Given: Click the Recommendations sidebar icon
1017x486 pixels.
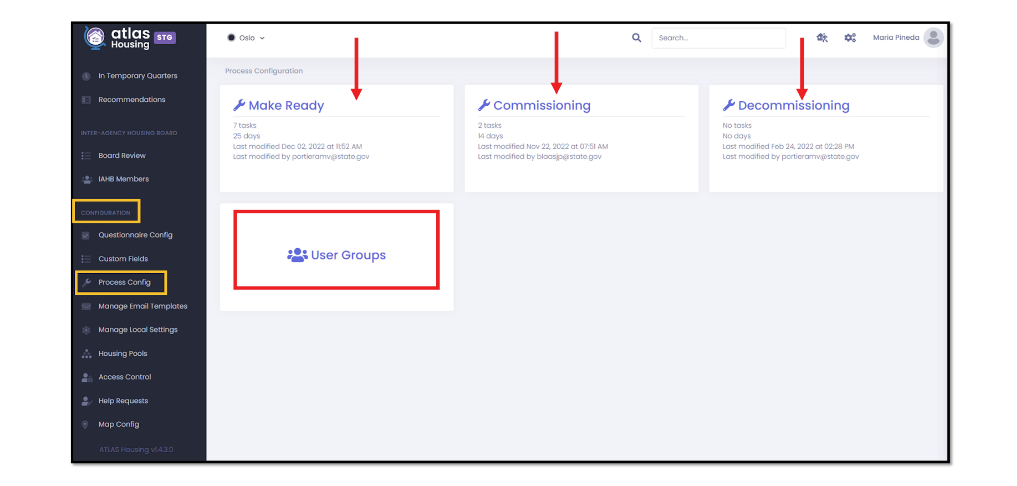Looking at the screenshot, I should 86,100.
